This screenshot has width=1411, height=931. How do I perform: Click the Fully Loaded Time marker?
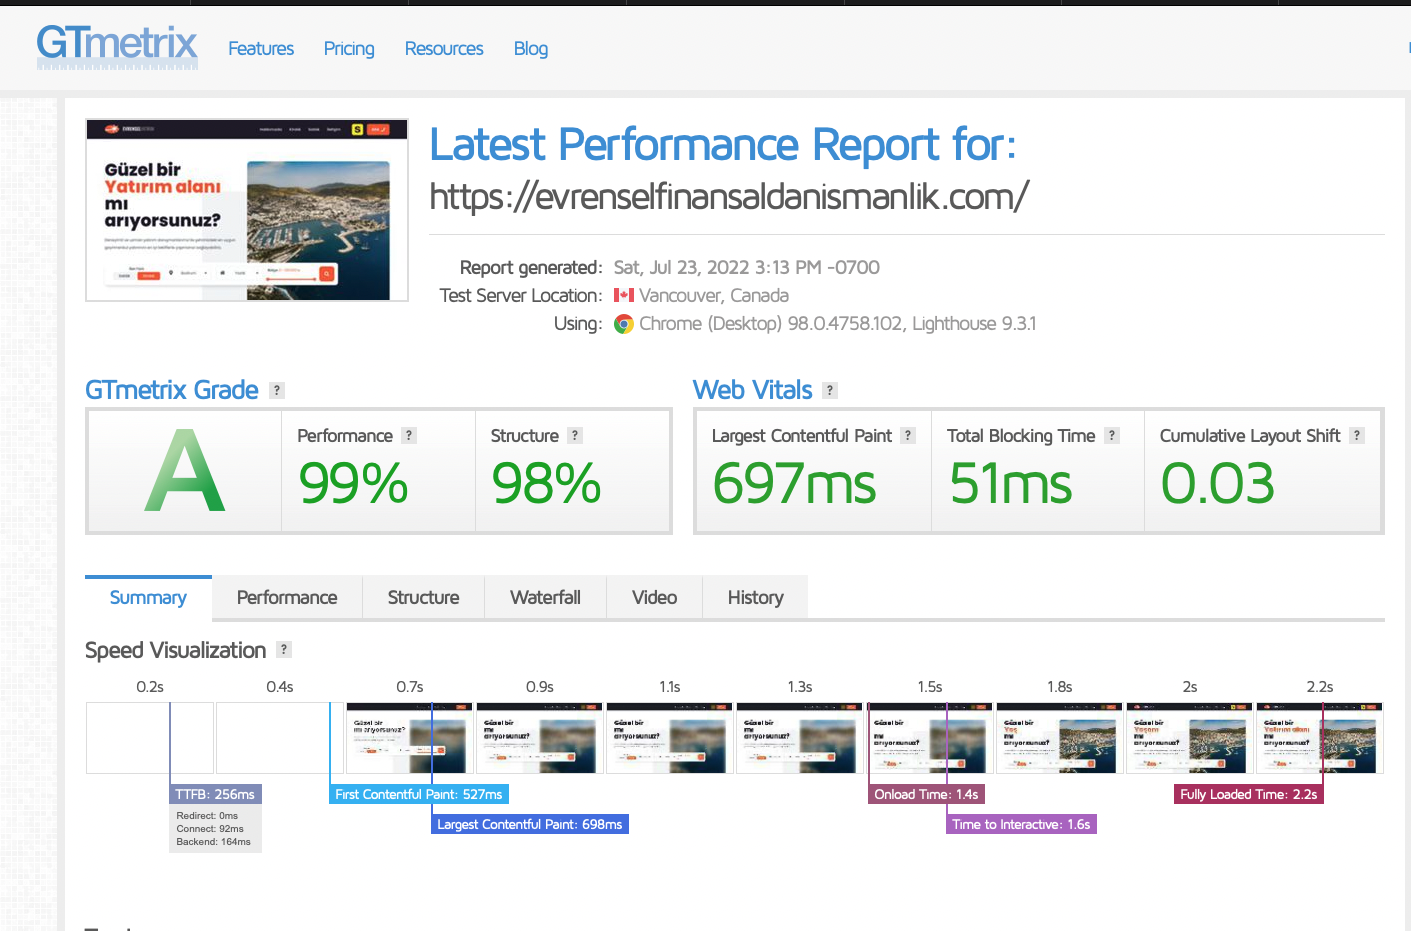(1248, 794)
